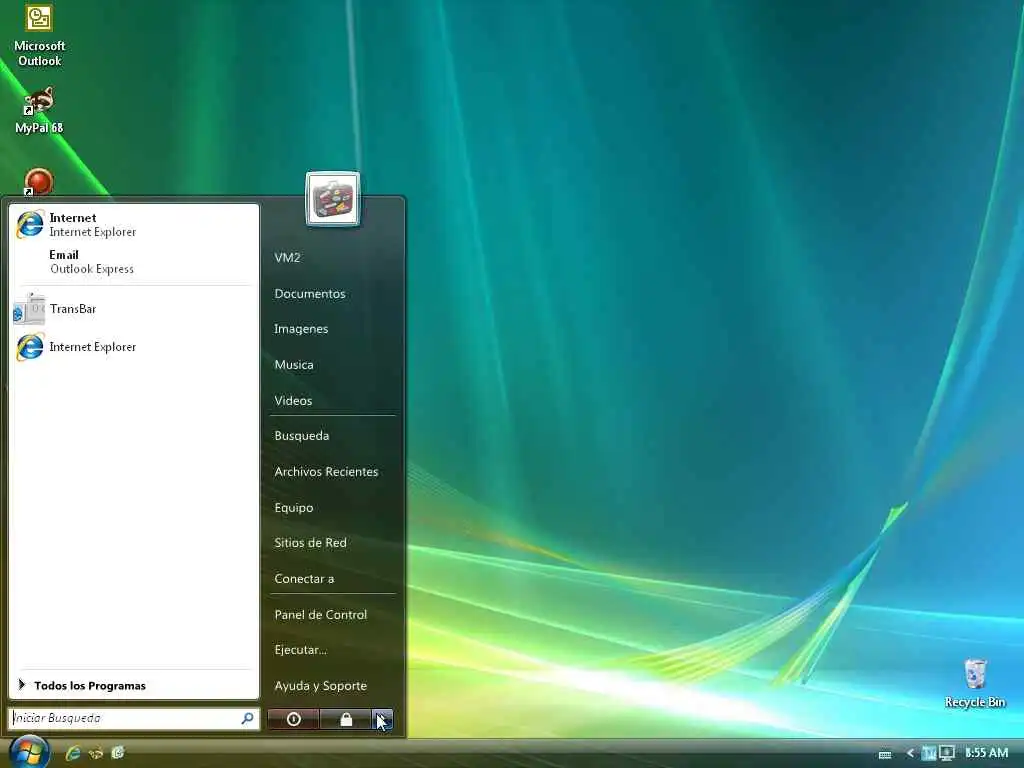Click the lock button in Start menu
The height and width of the screenshot is (768, 1024).
(346, 719)
